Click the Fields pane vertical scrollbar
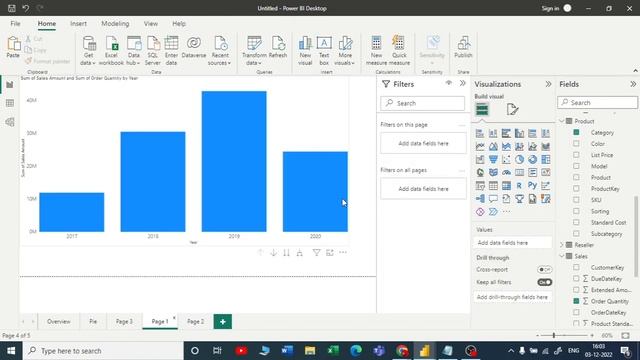 (636, 237)
